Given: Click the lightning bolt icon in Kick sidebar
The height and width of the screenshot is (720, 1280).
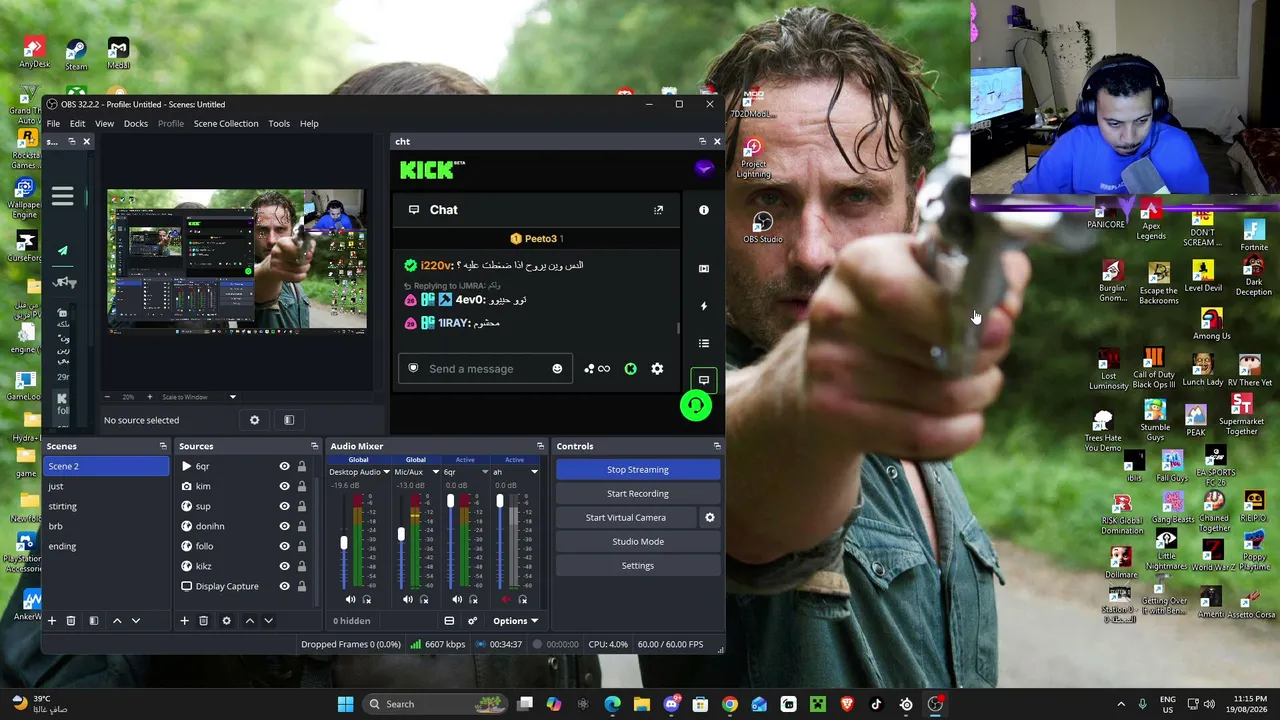Looking at the screenshot, I should click(704, 306).
